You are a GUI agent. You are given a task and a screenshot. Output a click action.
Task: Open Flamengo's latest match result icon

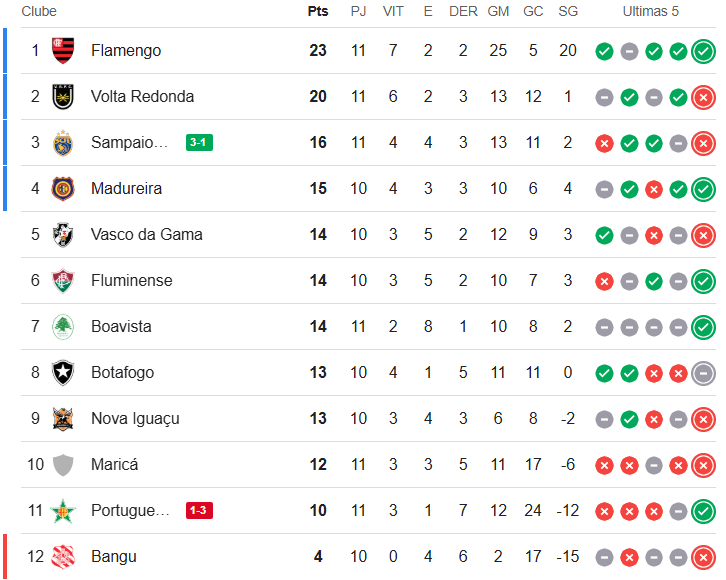[703, 51]
